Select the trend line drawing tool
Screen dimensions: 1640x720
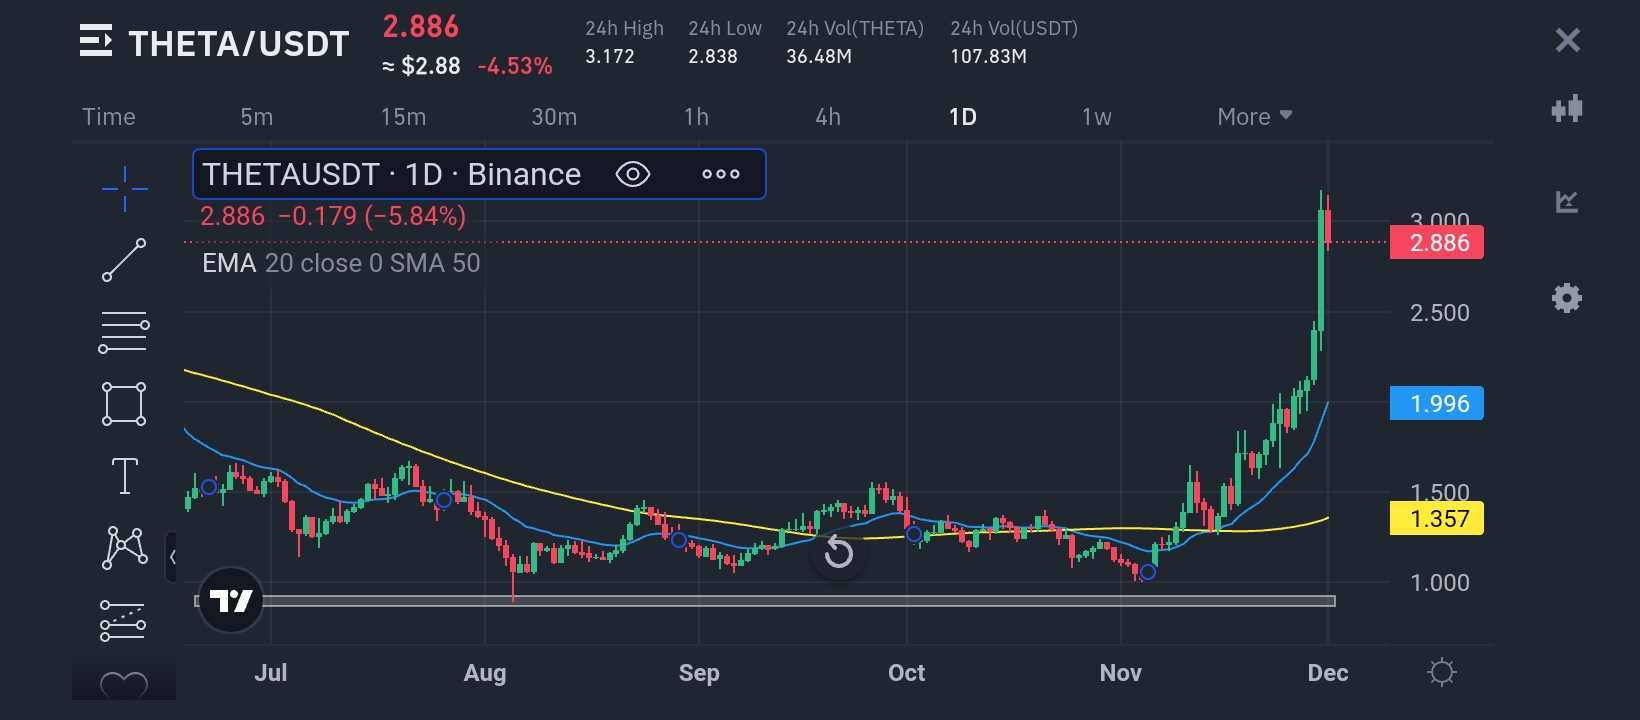point(124,260)
